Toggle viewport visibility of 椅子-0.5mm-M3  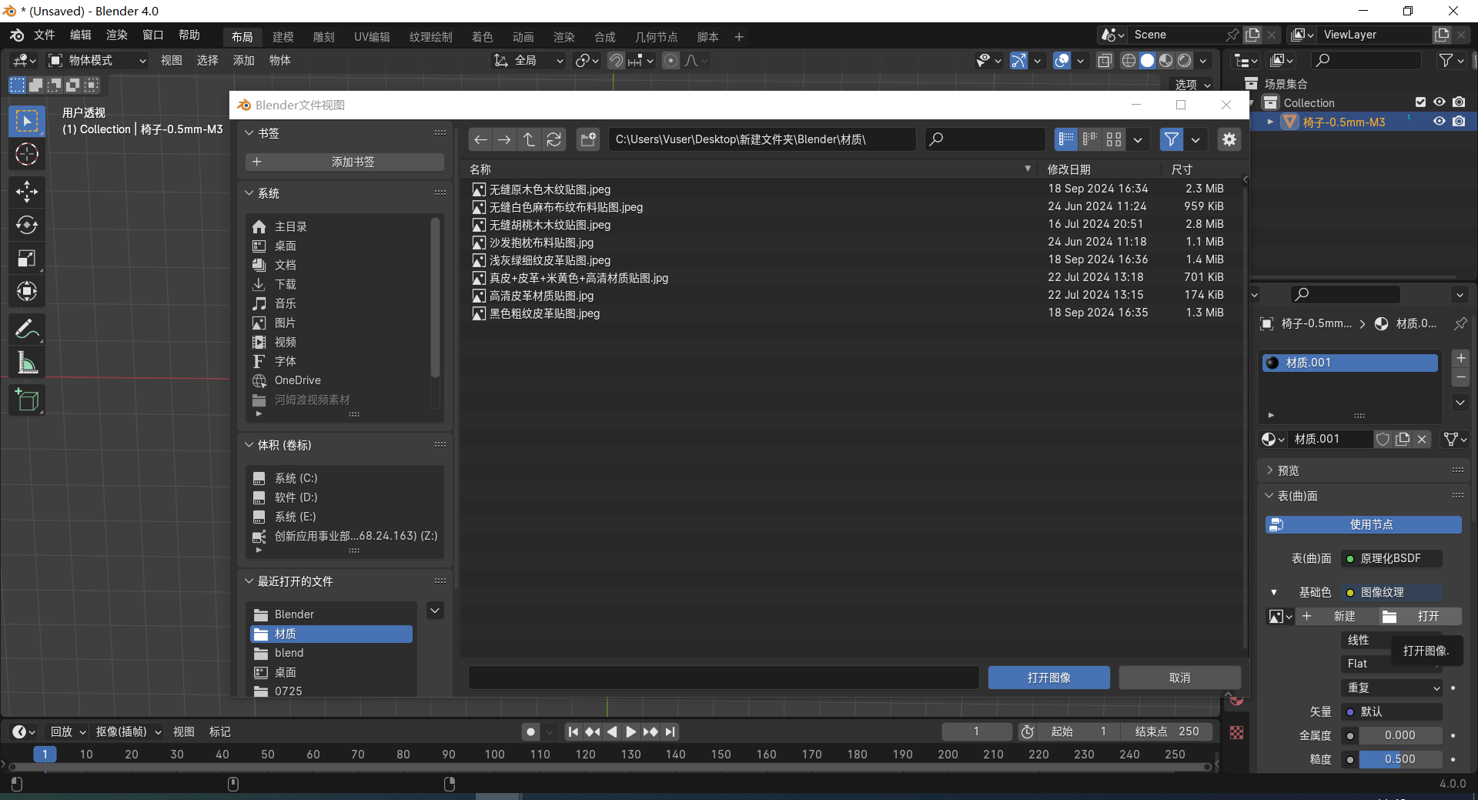tap(1439, 122)
